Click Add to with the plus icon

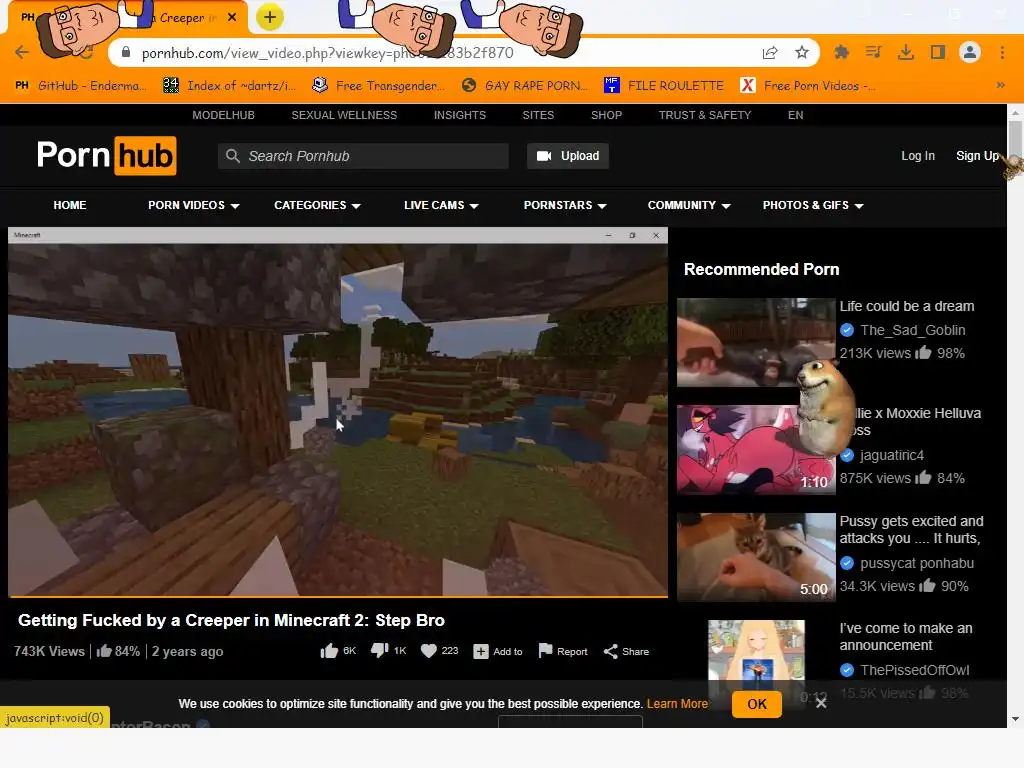[498, 652]
